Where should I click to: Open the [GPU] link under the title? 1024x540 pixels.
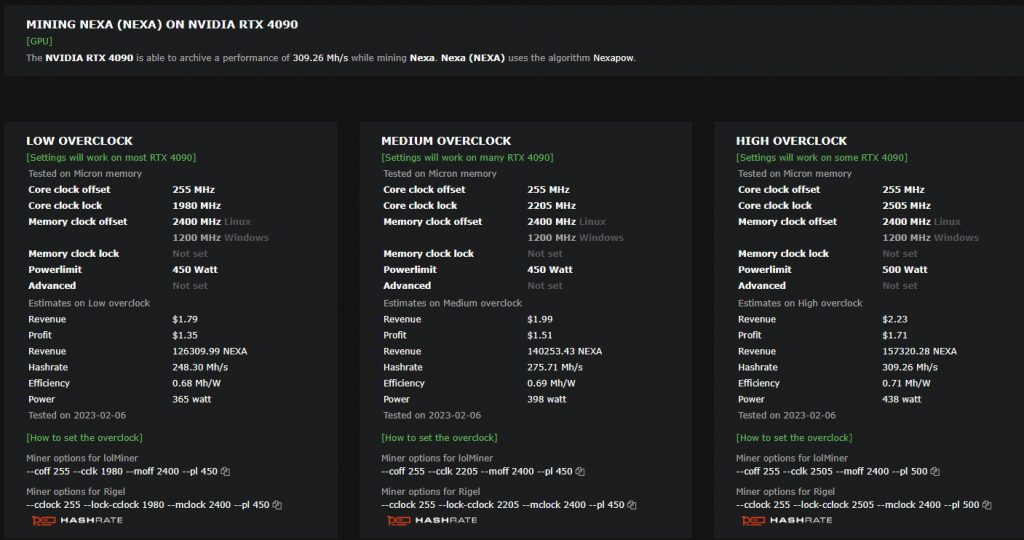(x=39, y=40)
